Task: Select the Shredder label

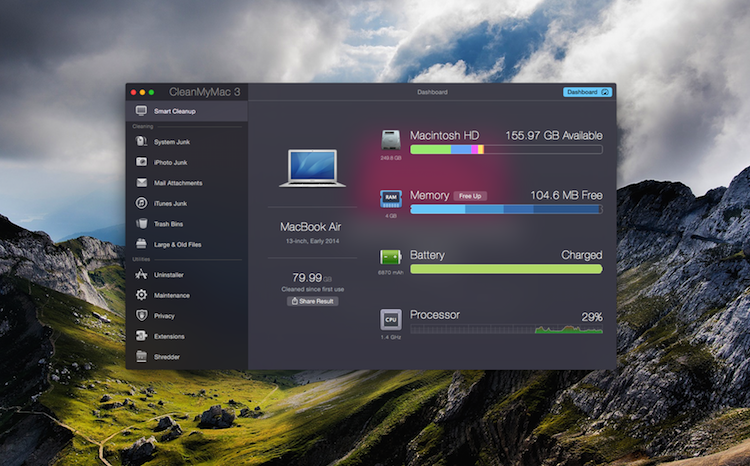Action: [166, 357]
